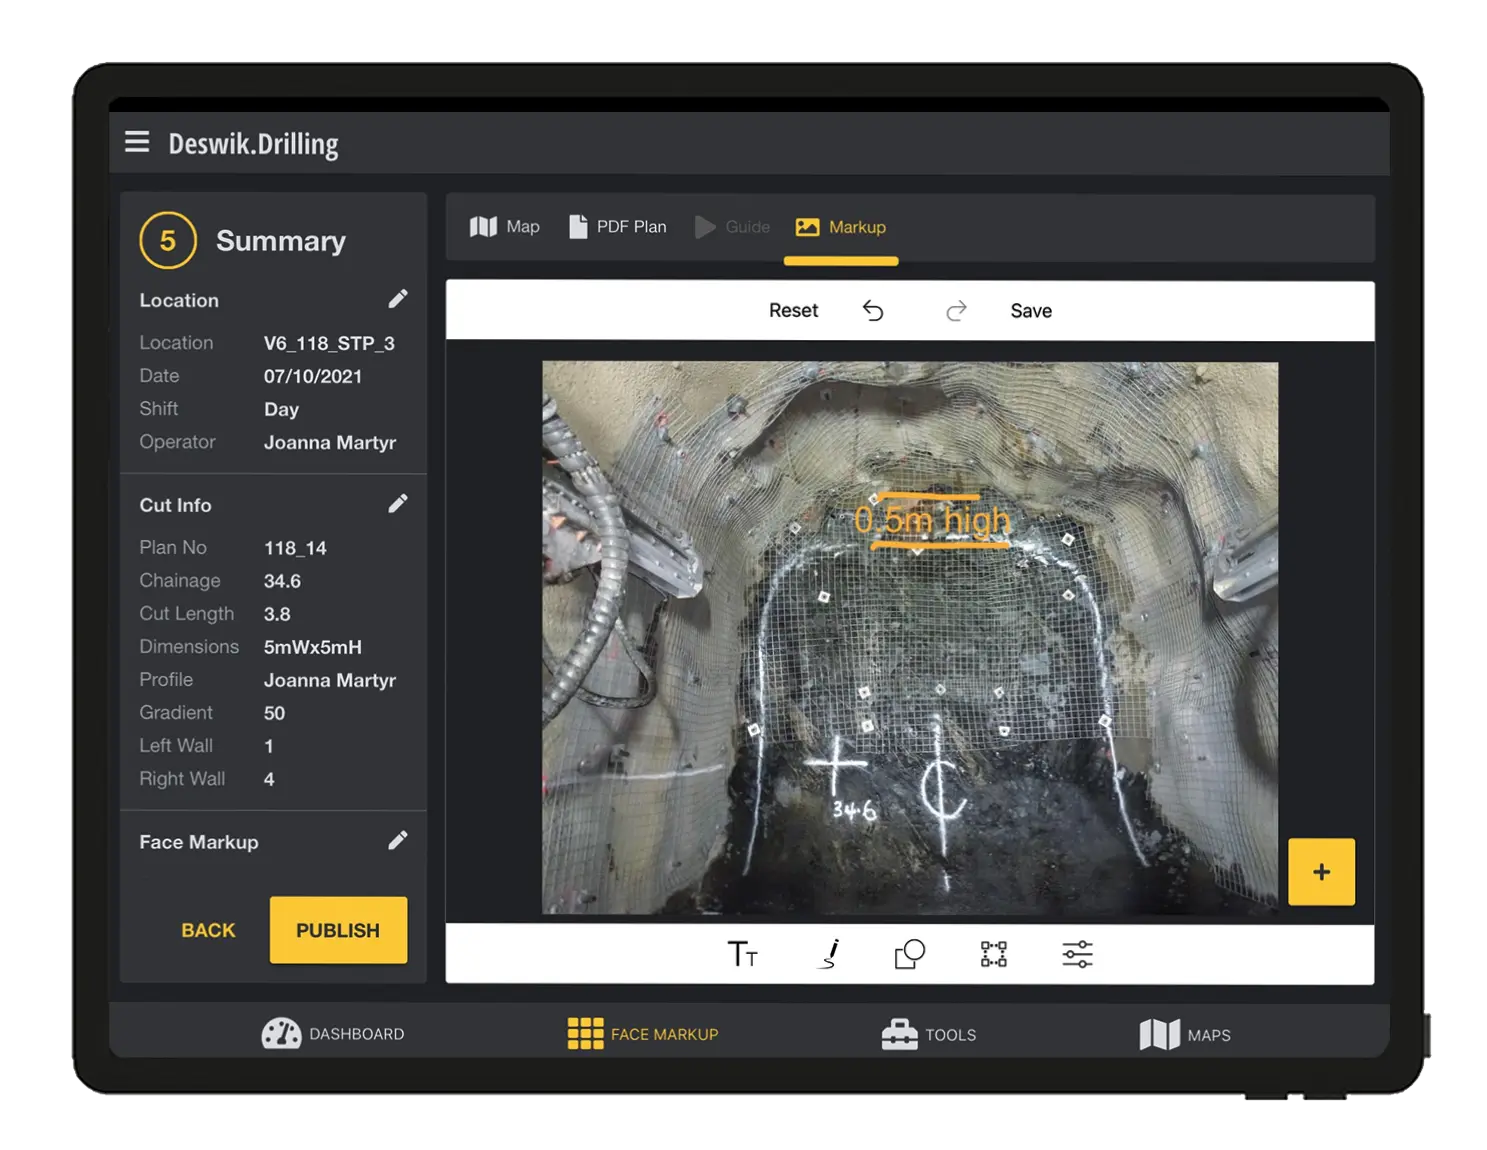The height and width of the screenshot is (1150, 1487).
Task: Navigate to the Maps section
Action: coord(1184,1034)
